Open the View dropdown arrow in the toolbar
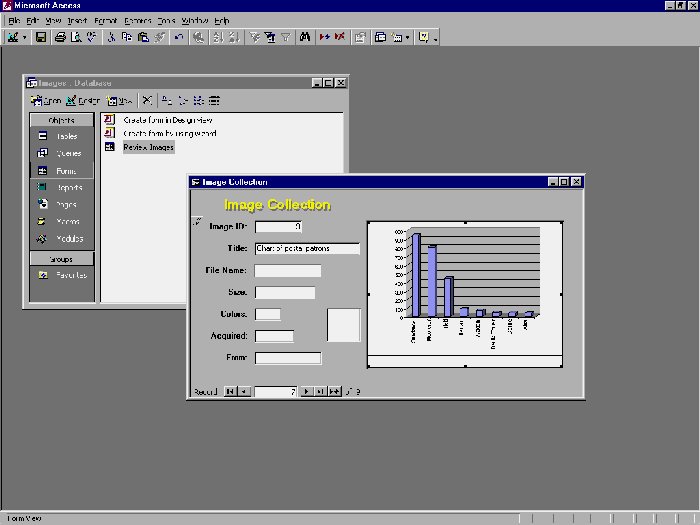The height and width of the screenshot is (525, 700). 25,37
